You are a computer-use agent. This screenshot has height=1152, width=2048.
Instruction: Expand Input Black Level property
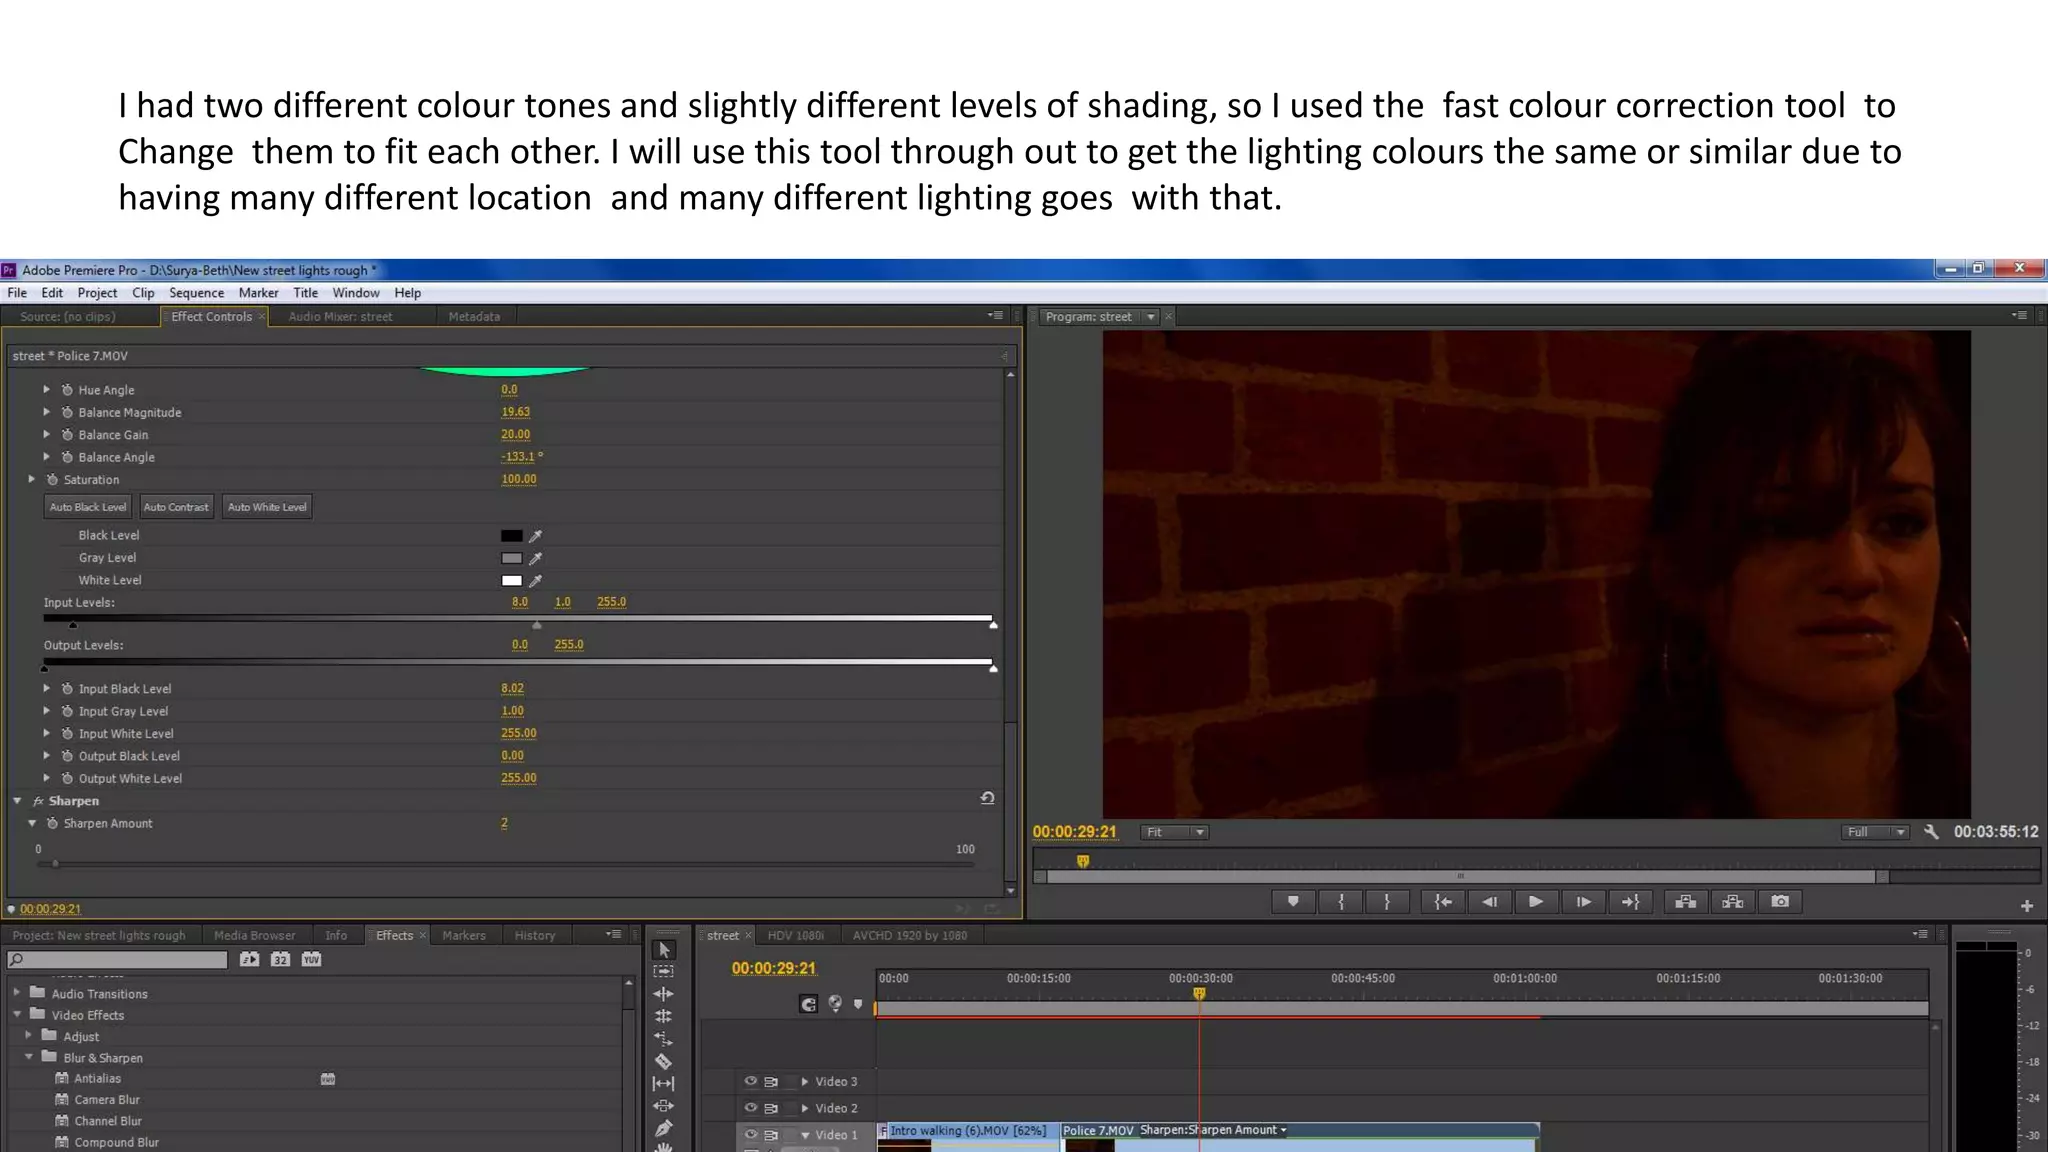point(46,688)
